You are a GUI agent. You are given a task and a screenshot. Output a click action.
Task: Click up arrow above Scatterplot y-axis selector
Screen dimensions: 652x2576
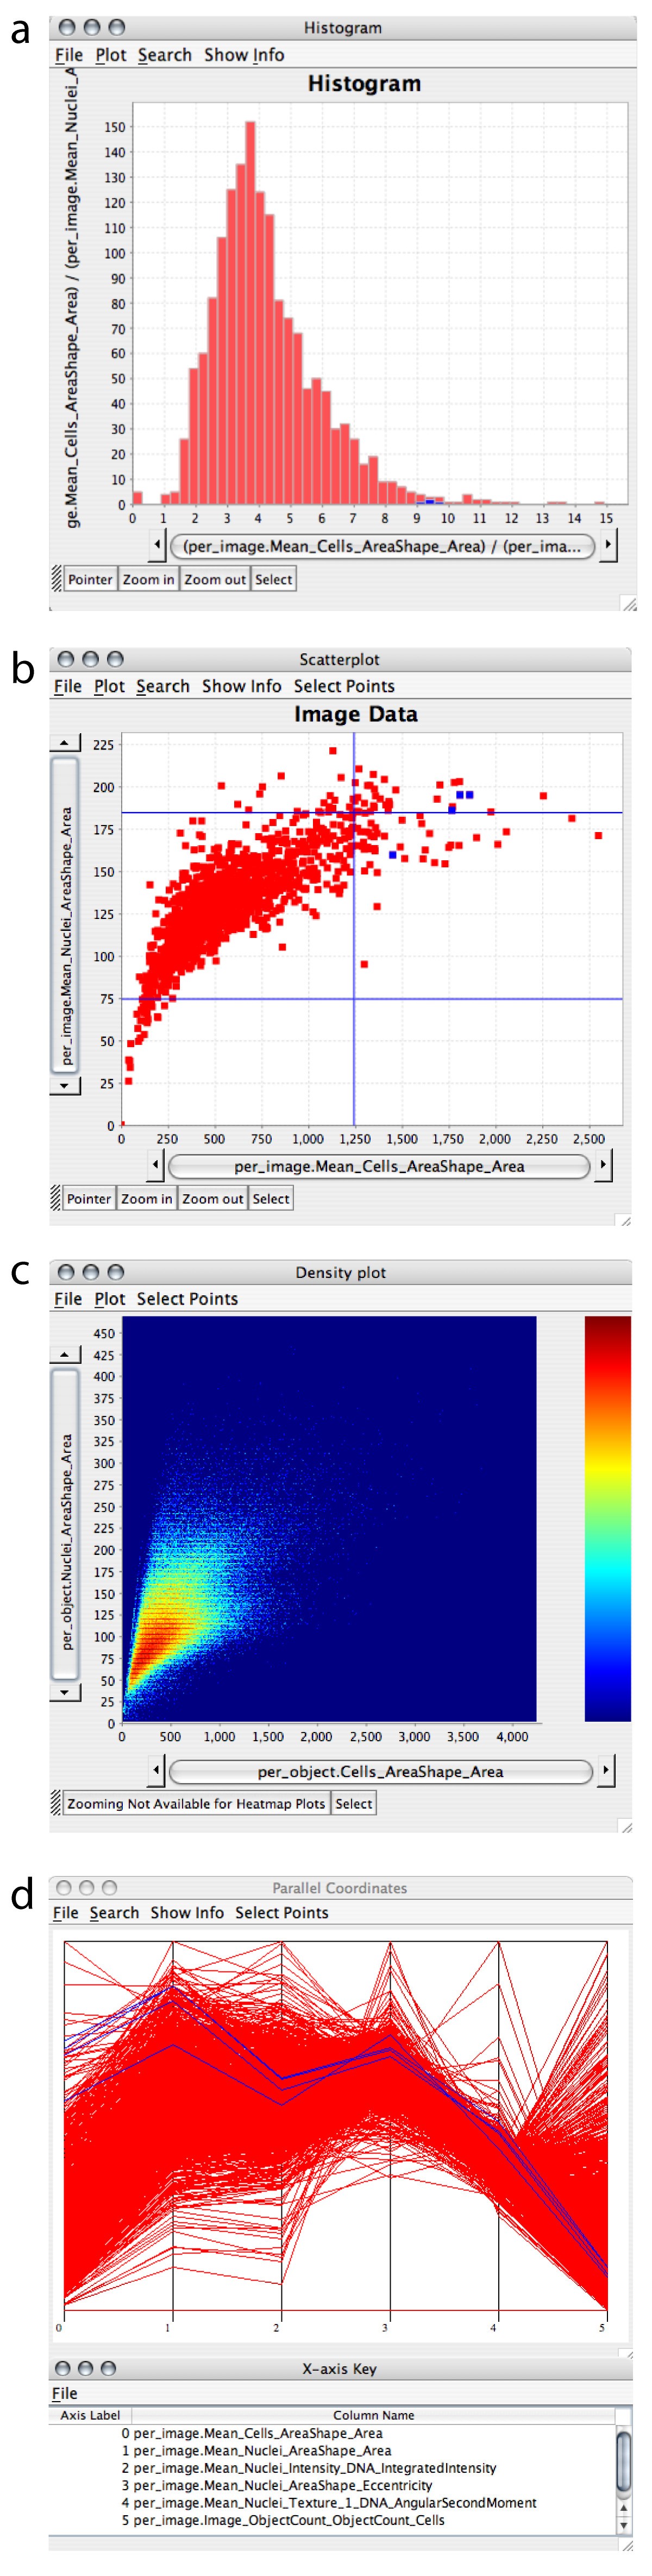65,742
